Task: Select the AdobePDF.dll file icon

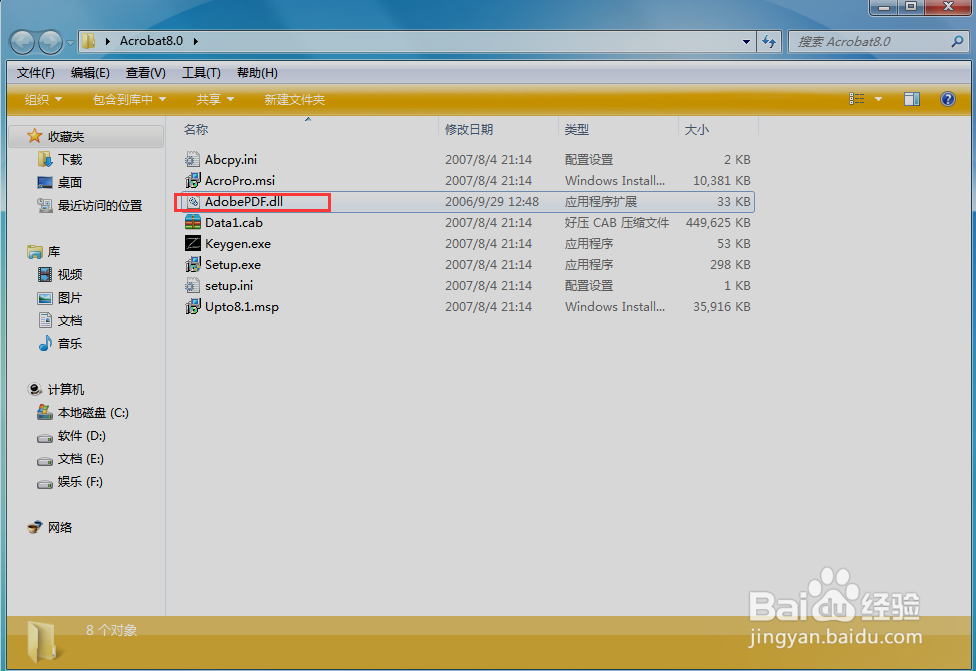Action: (x=193, y=202)
